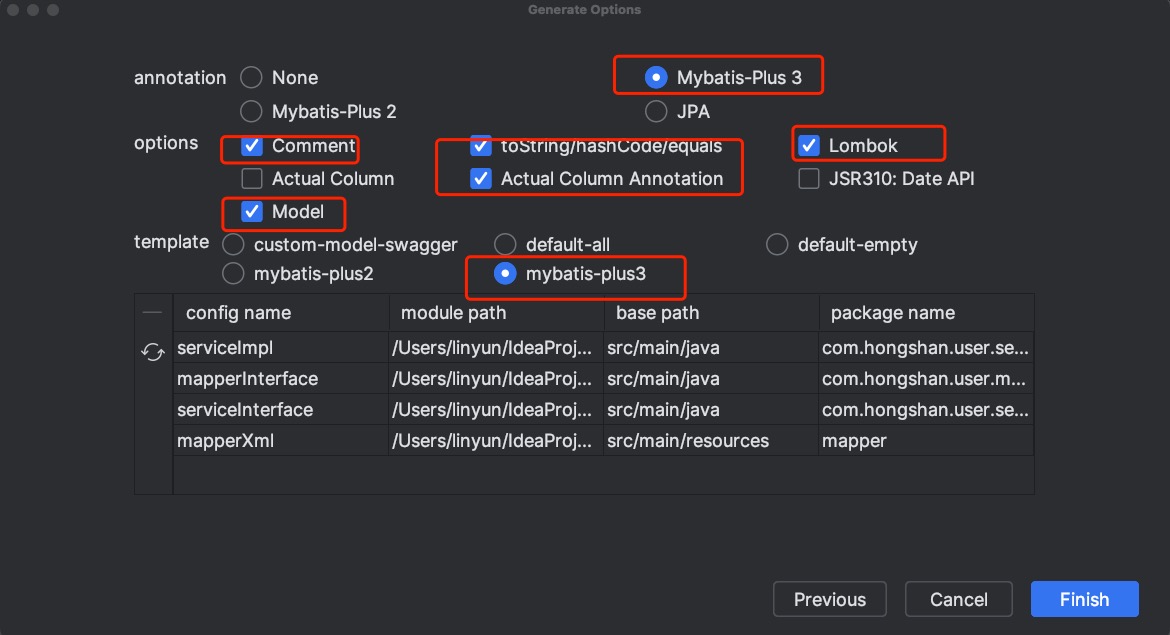Toggle the Actual Column Annotation checkbox

tap(481, 178)
